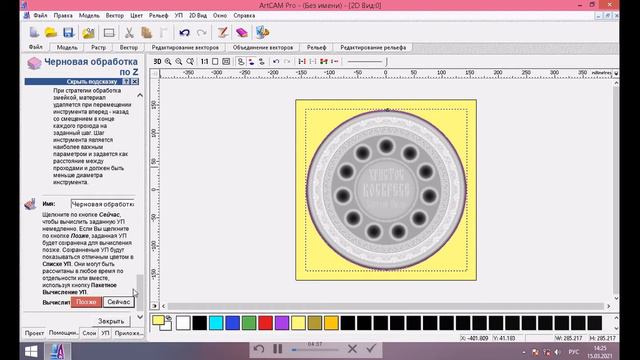Close the hint bar with X

135,82
